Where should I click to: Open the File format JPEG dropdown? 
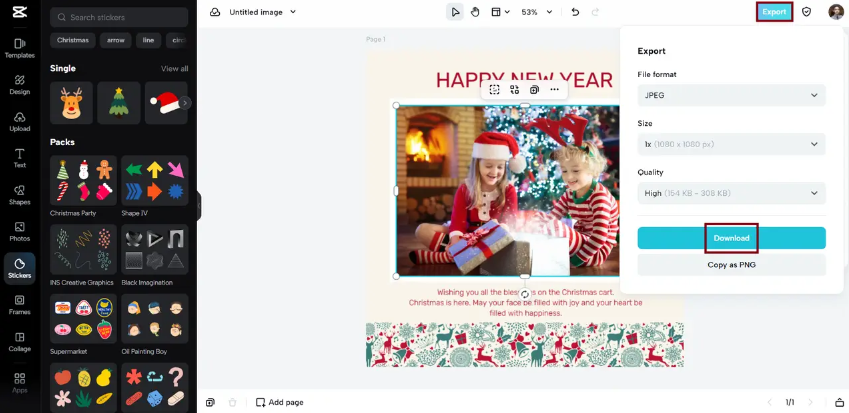click(732, 95)
